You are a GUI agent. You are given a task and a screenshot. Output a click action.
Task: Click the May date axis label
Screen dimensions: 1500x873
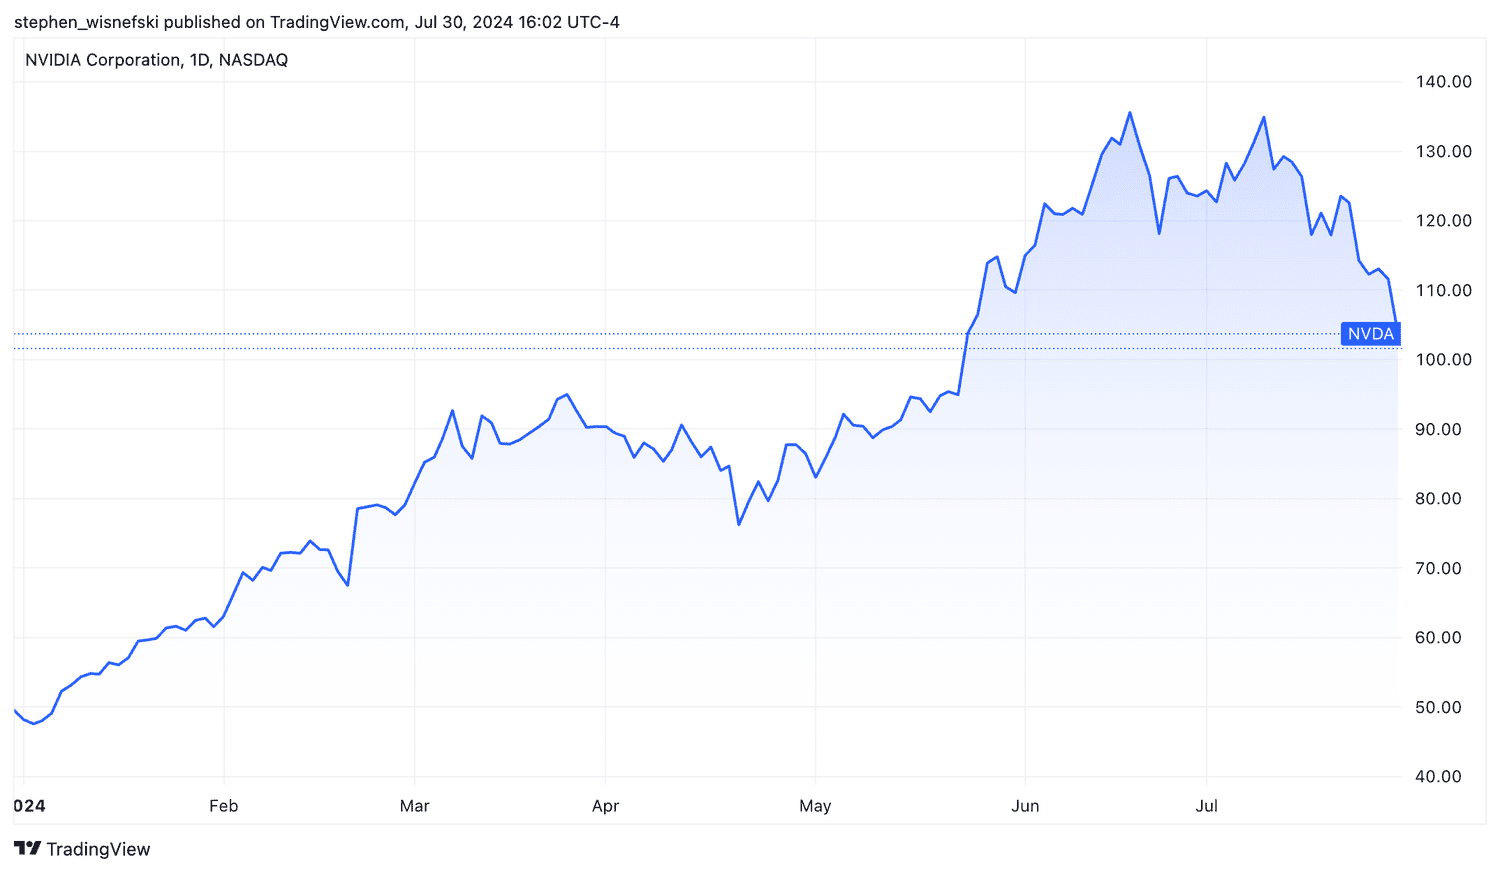pyautogui.click(x=815, y=806)
